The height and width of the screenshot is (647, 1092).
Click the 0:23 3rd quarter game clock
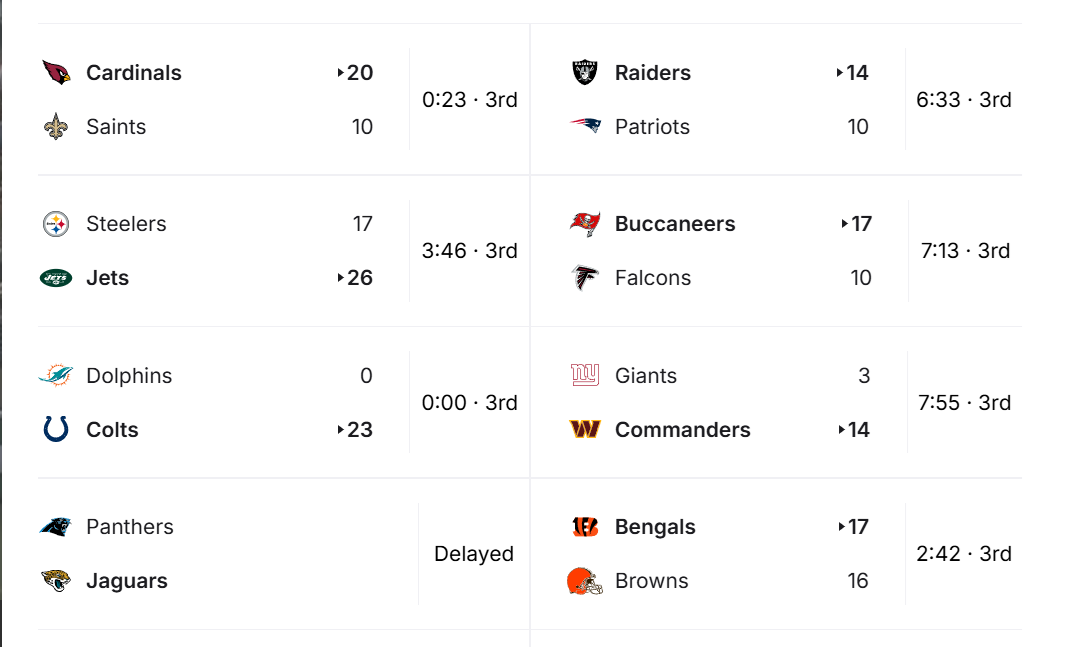(x=470, y=100)
